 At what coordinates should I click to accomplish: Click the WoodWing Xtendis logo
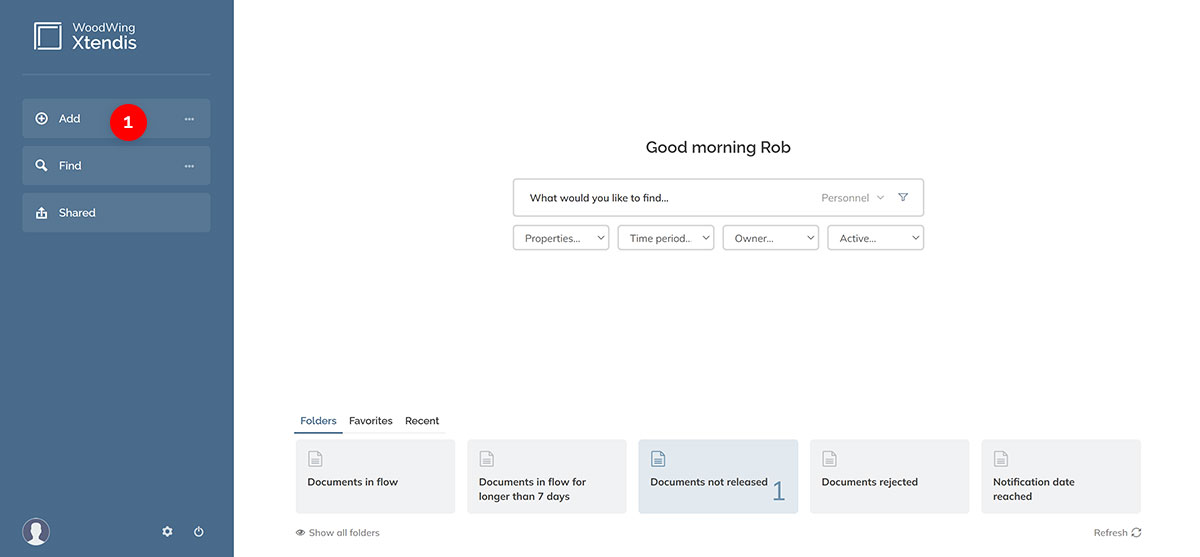[x=85, y=36]
